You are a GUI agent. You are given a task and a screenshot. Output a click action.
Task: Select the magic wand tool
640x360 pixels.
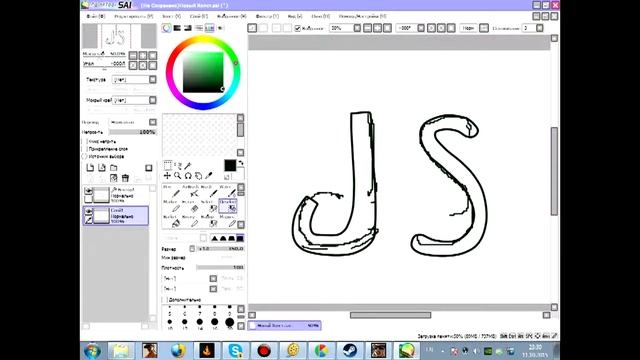click(188, 165)
